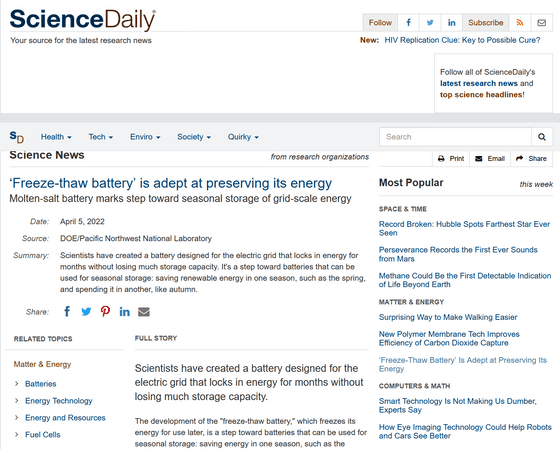Share article on LinkedIn below summary
Image resolution: width=560 pixels, height=449 pixels.
click(x=124, y=312)
